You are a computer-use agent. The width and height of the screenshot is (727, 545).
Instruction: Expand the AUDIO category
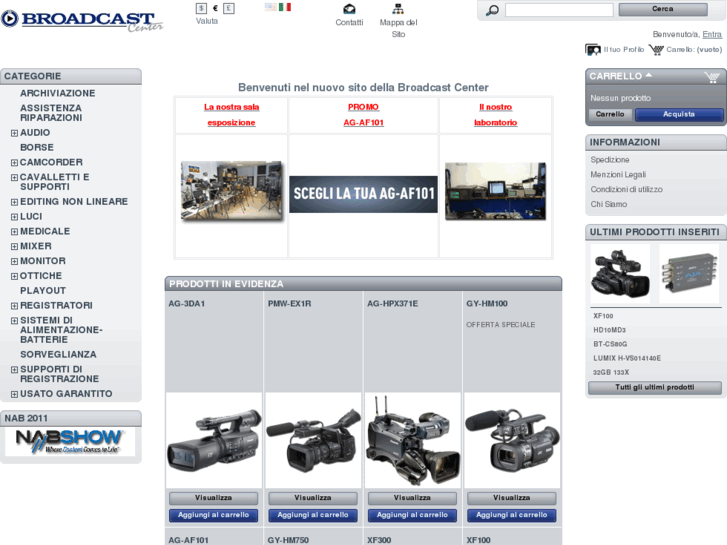click(x=14, y=133)
